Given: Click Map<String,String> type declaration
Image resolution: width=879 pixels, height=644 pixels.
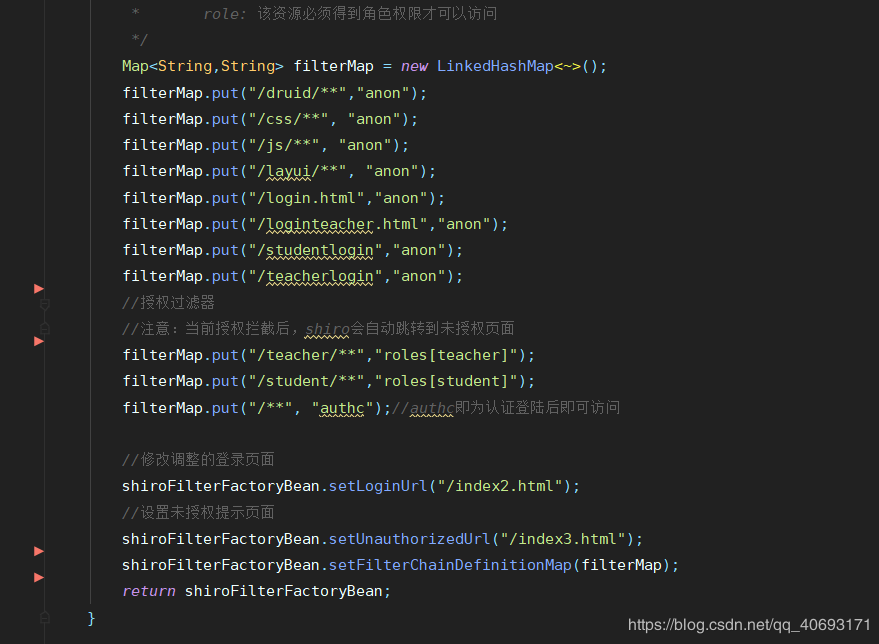Looking at the screenshot, I should (202, 66).
